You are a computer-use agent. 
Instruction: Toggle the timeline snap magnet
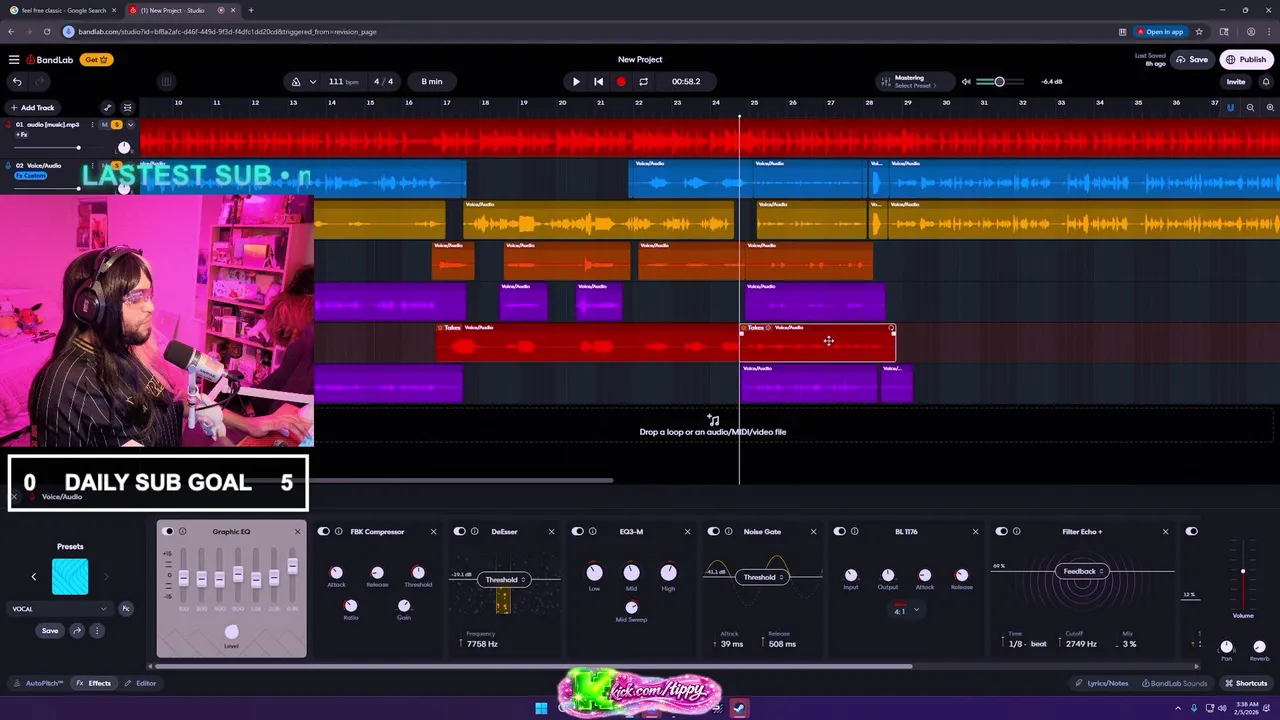click(1230, 107)
